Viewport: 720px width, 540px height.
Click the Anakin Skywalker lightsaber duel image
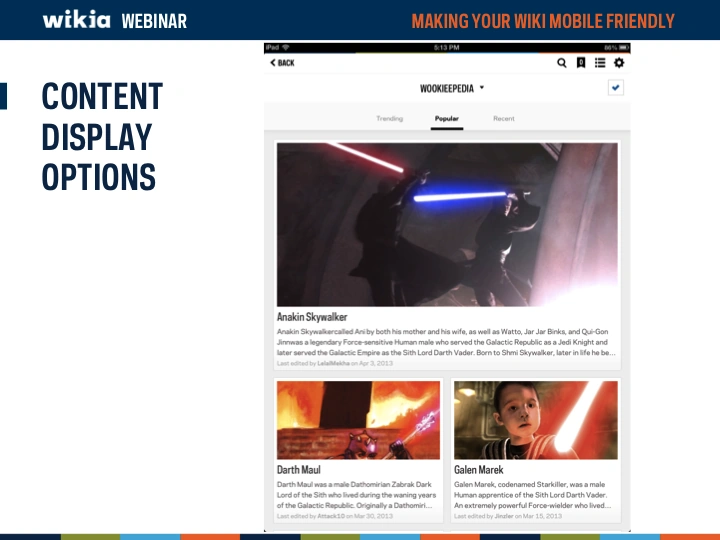pyautogui.click(x=447, y=224)
